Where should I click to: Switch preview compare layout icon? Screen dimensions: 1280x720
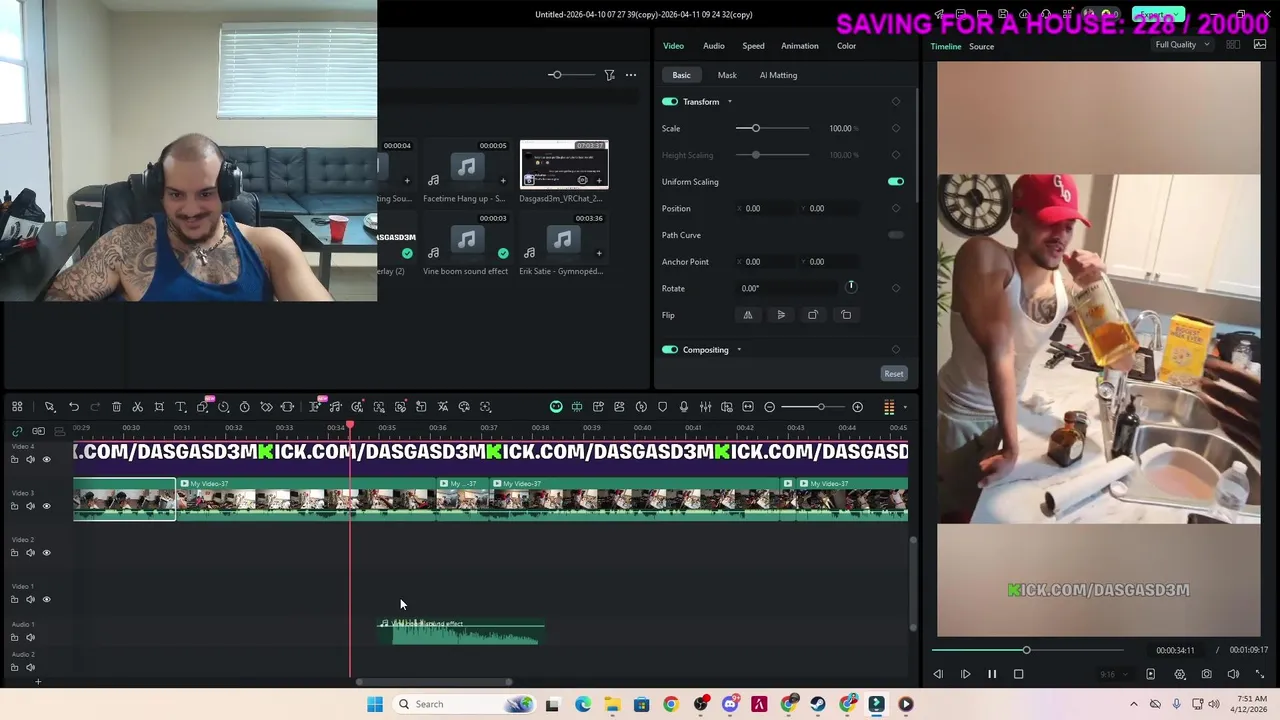pyautogui.click(x=1233, y=45)
